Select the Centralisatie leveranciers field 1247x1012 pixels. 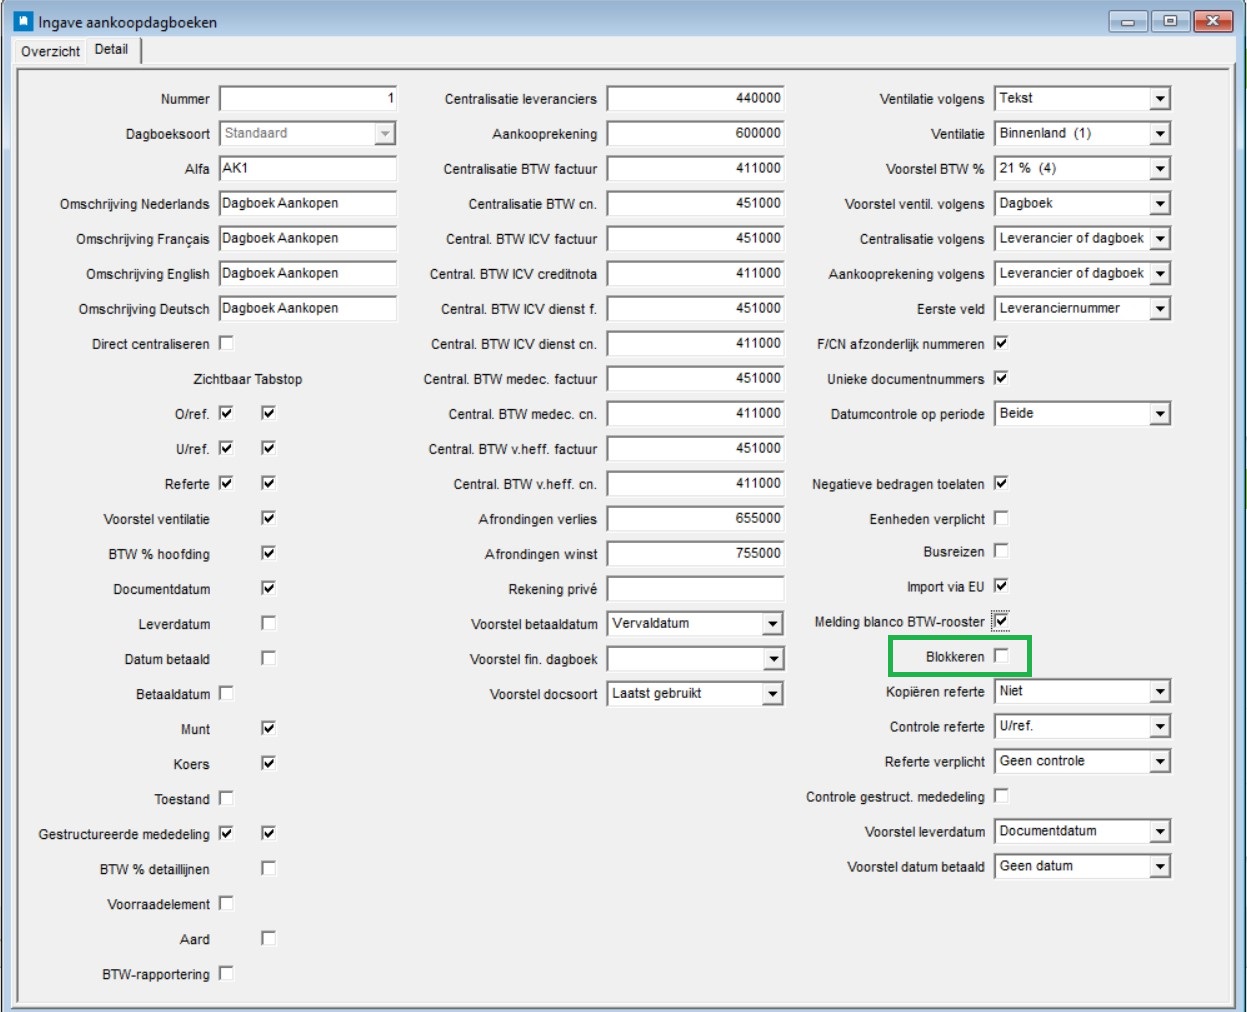[695, 98]
